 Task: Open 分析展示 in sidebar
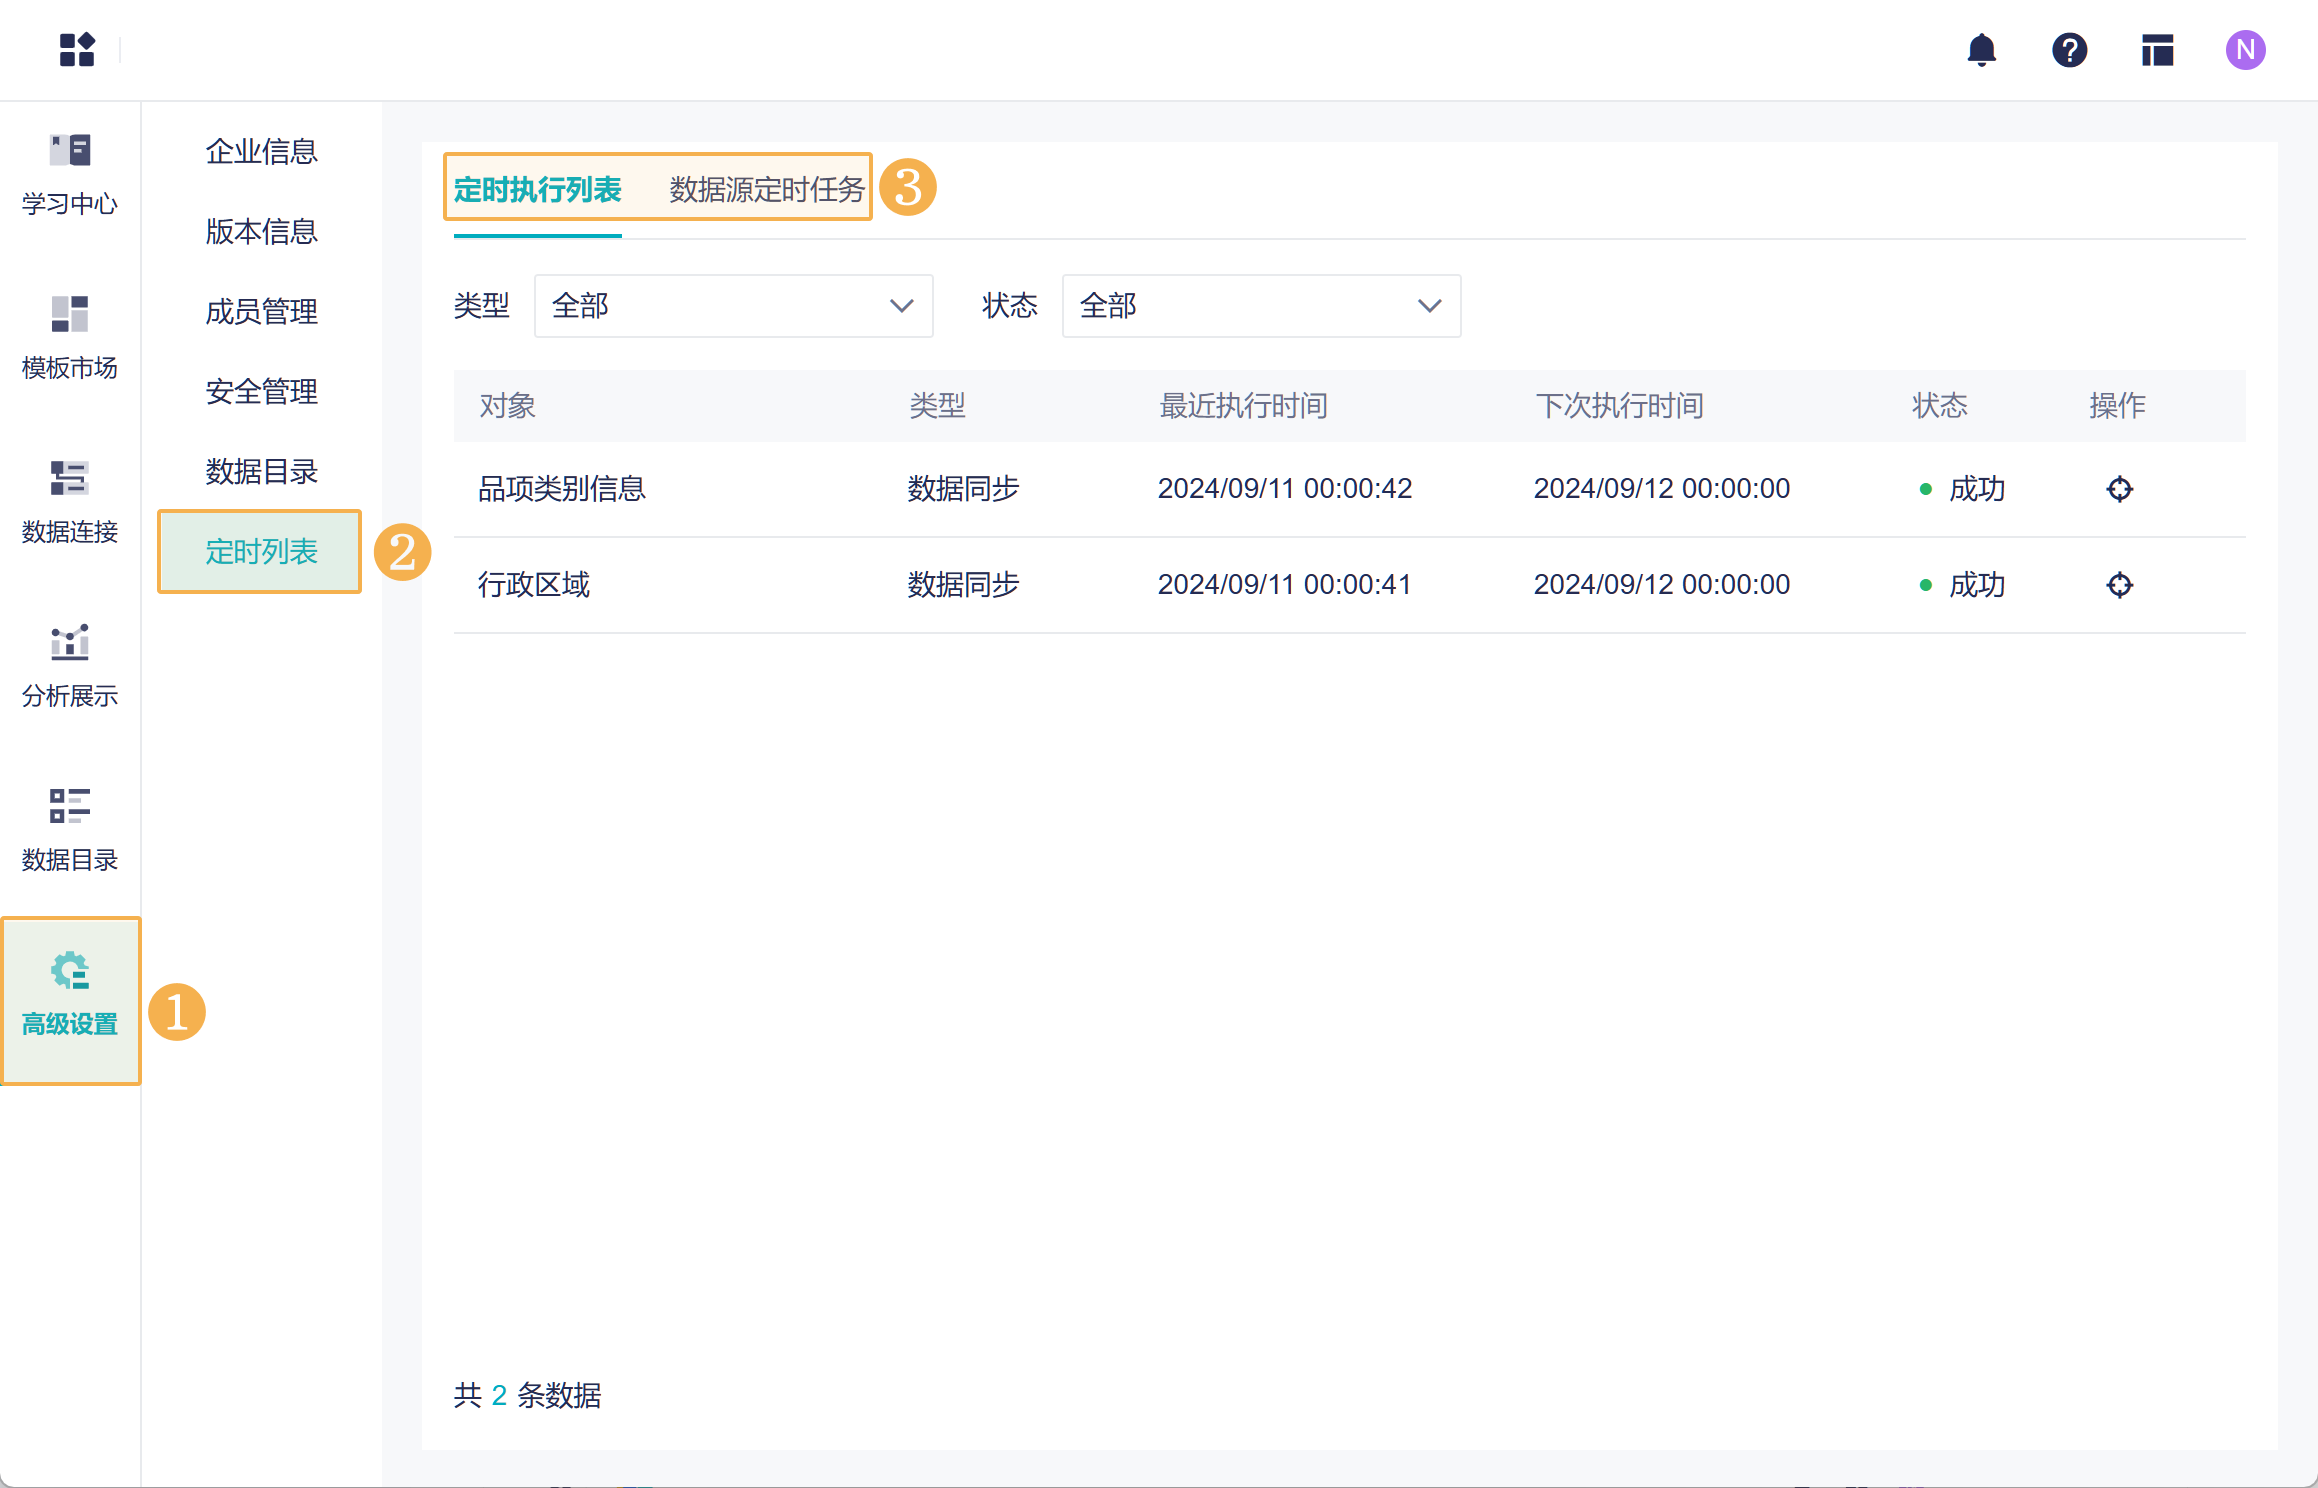point(70,667)
